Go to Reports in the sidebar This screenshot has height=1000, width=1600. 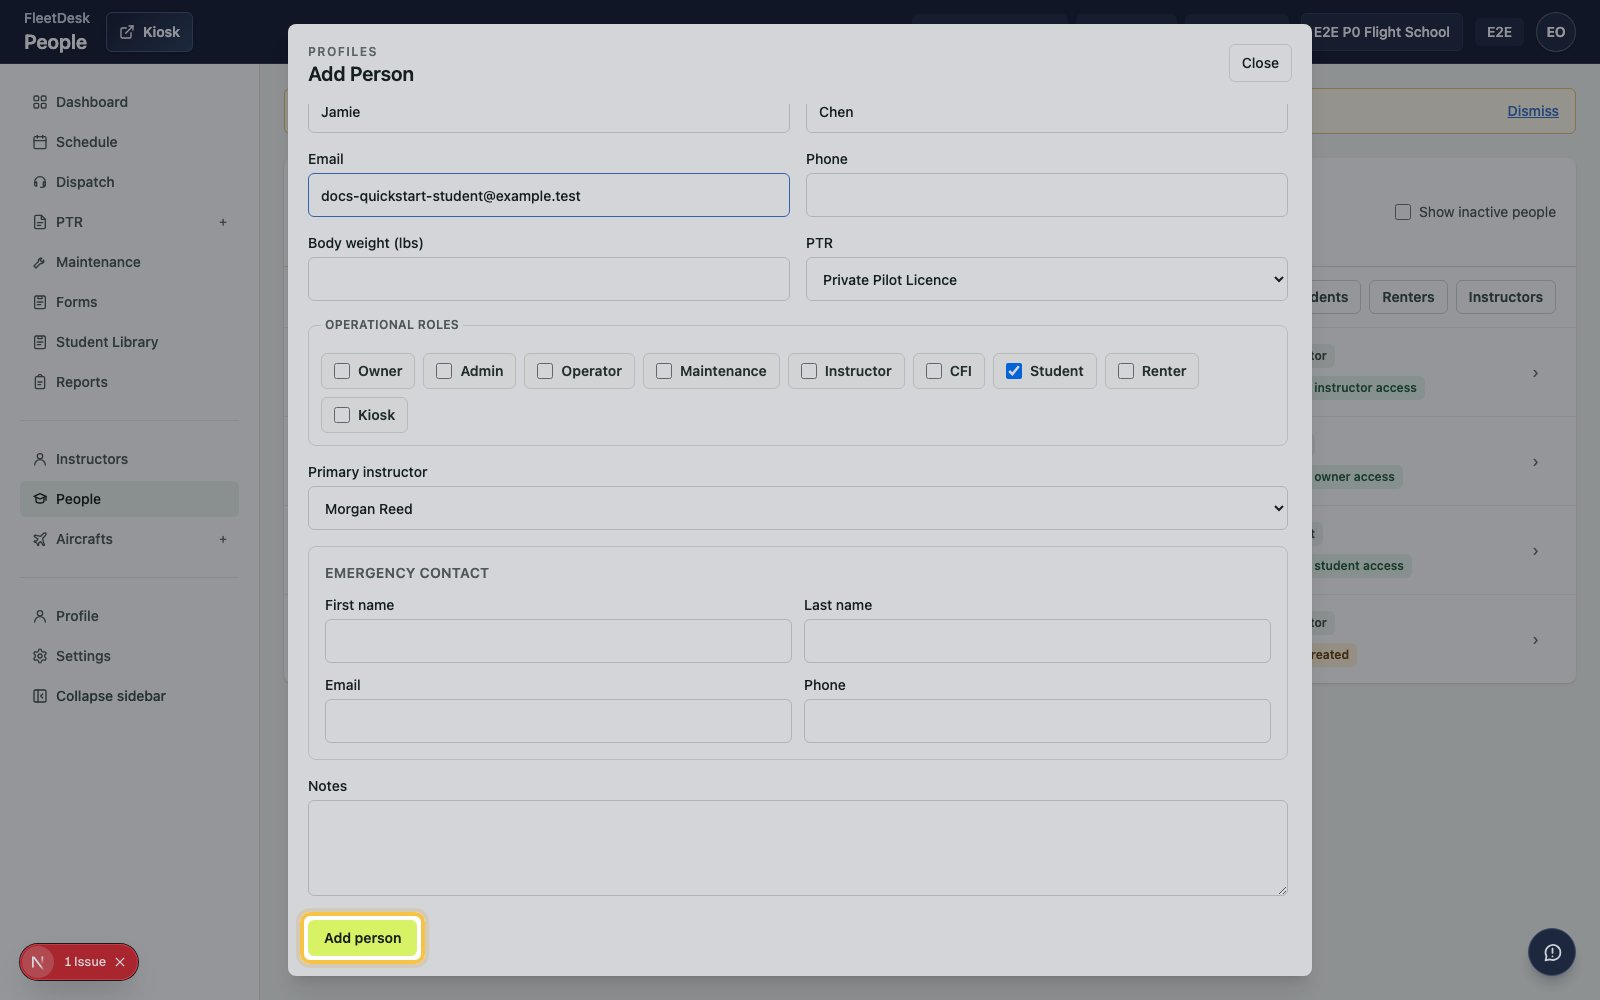click(129, 382)
